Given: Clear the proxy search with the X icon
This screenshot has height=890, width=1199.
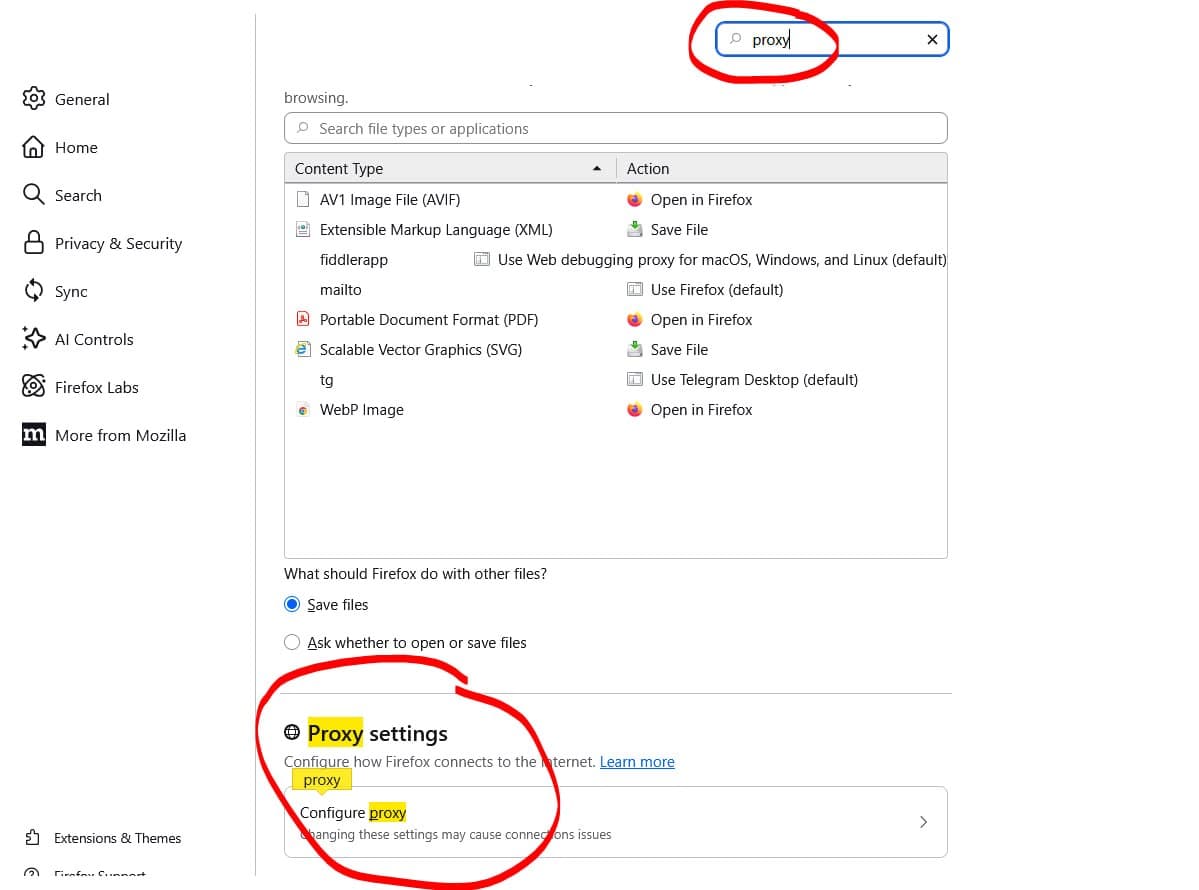Looking at the screenshot, I should tap(932, 39).
